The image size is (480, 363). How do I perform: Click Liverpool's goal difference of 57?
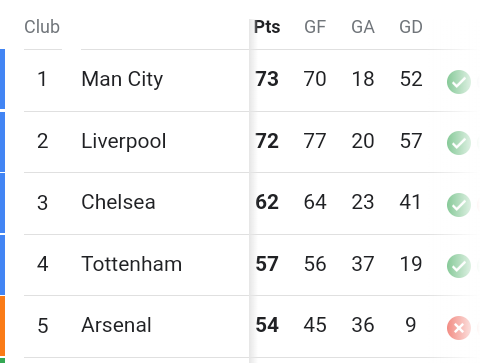pos(411,141)
